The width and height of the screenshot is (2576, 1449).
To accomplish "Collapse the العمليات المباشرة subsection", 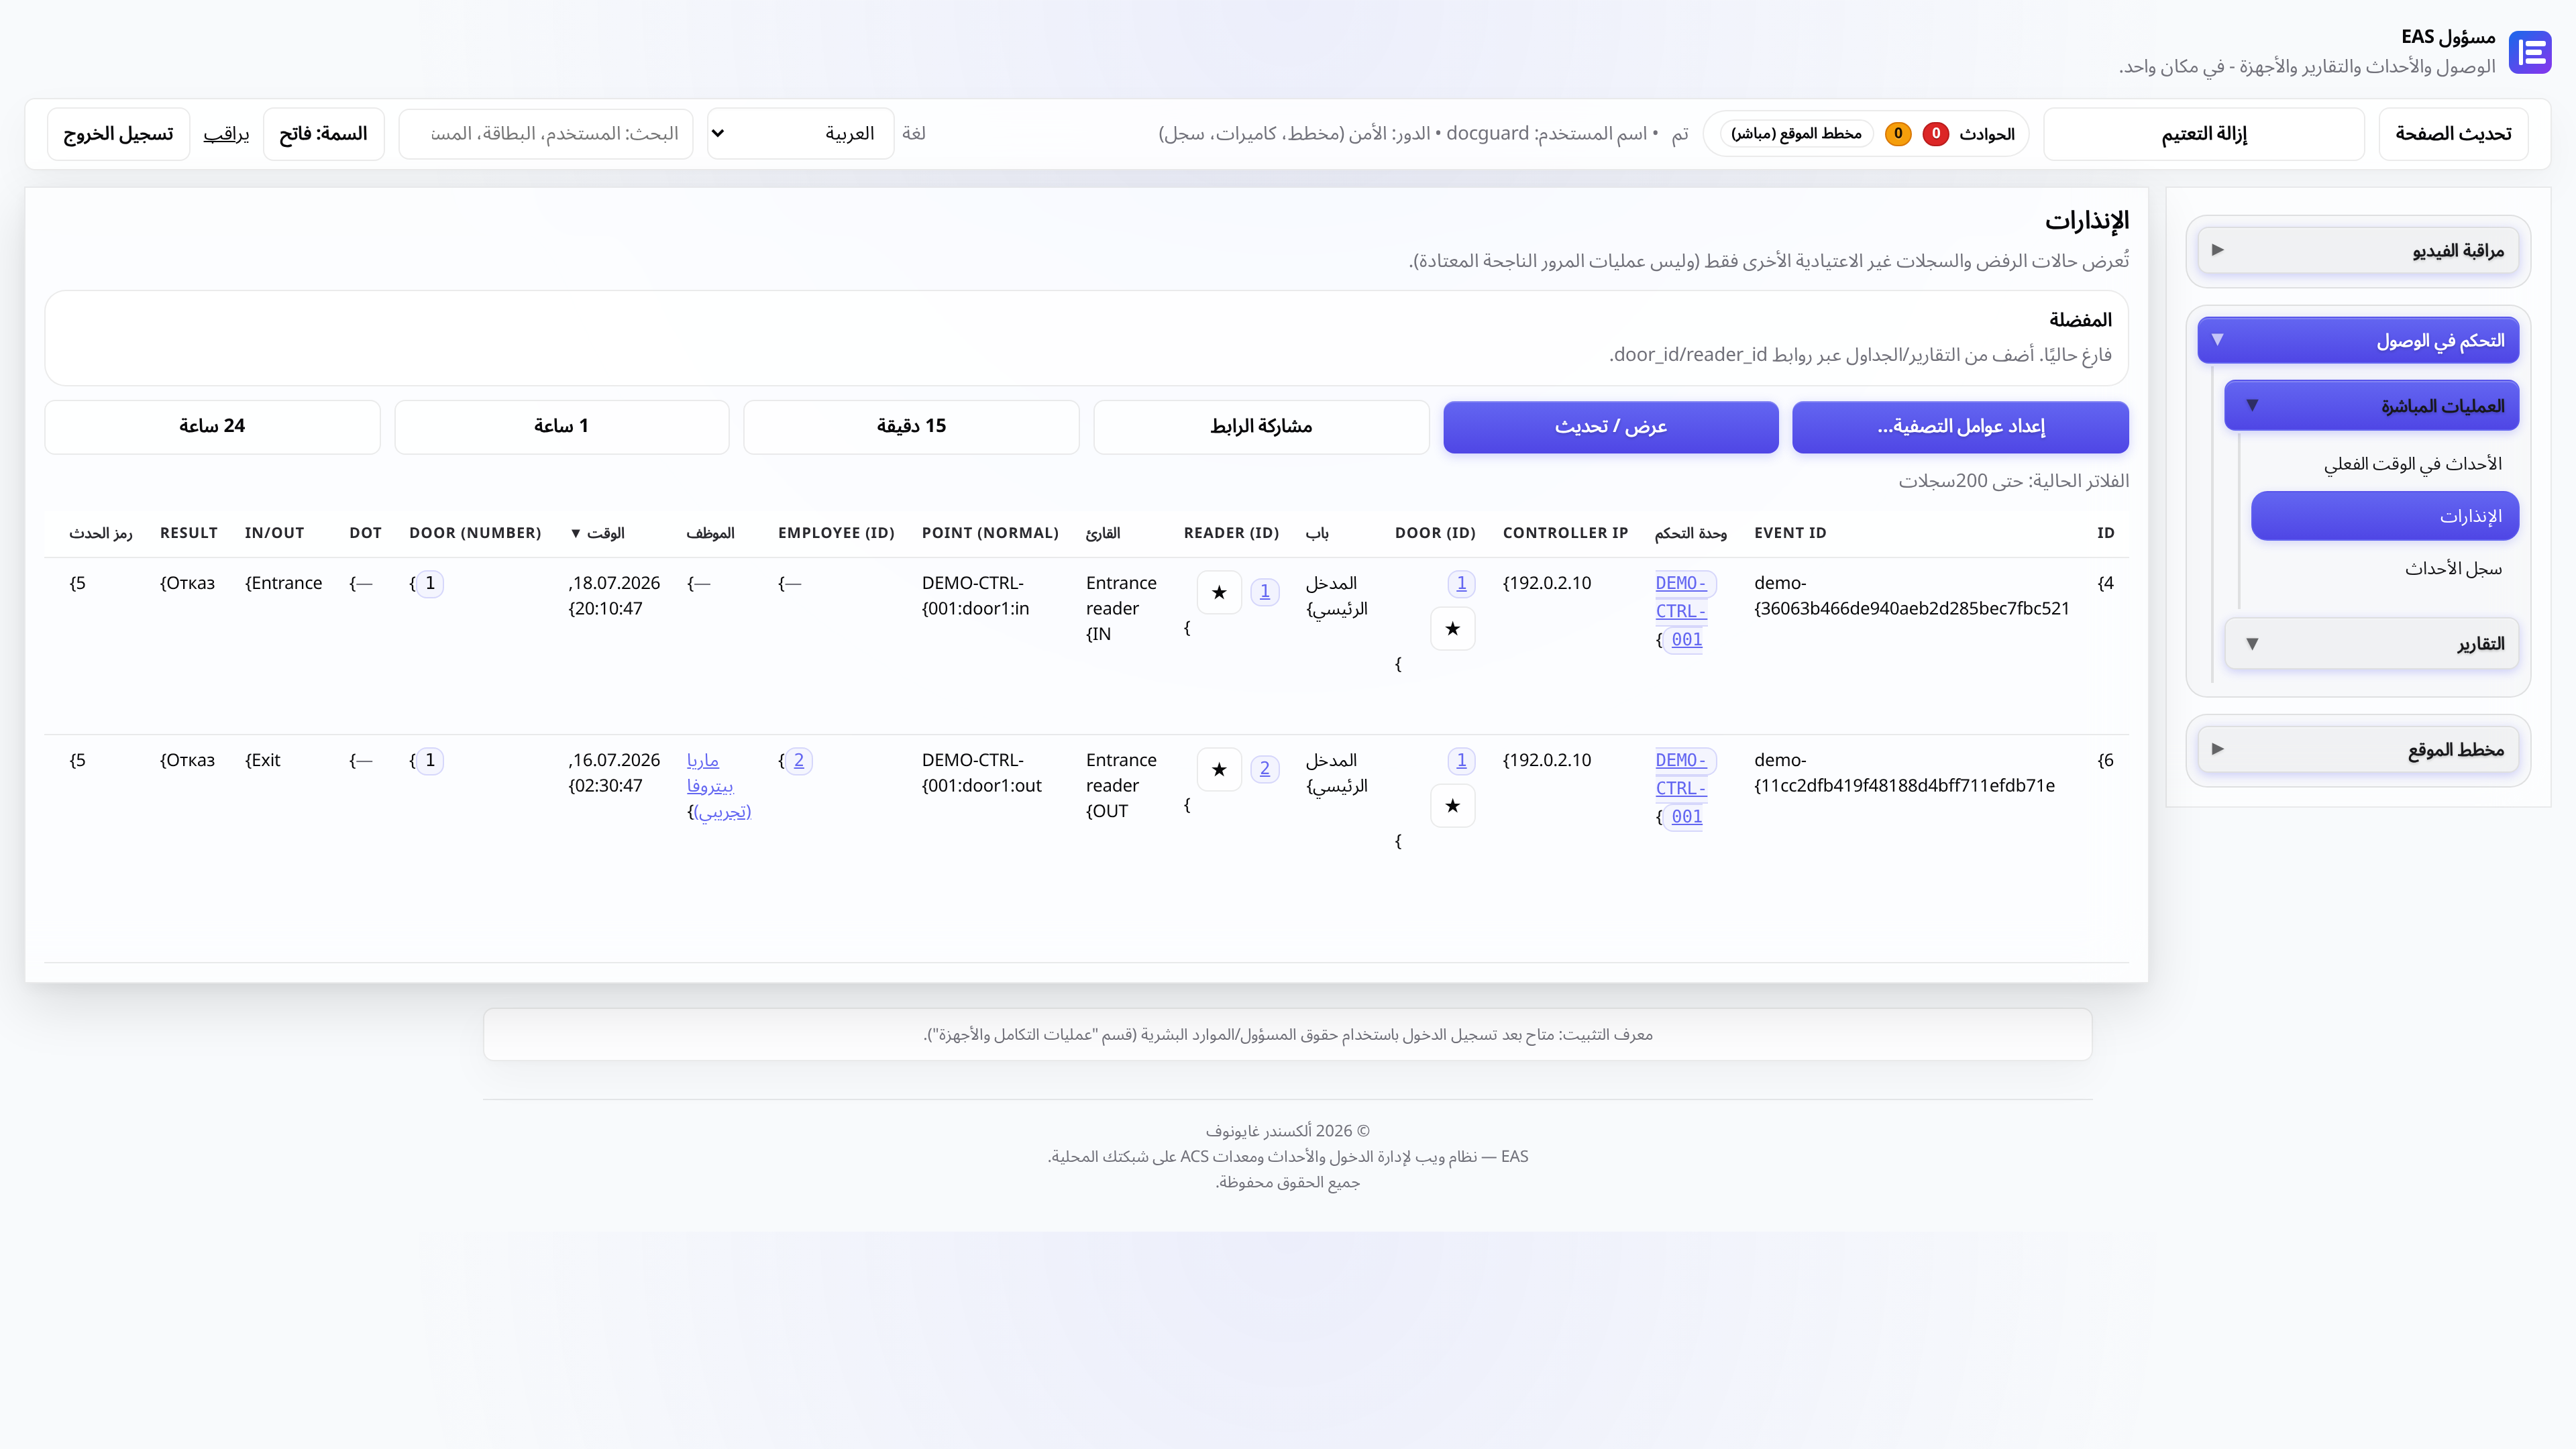I will (x=2371, y=405).
